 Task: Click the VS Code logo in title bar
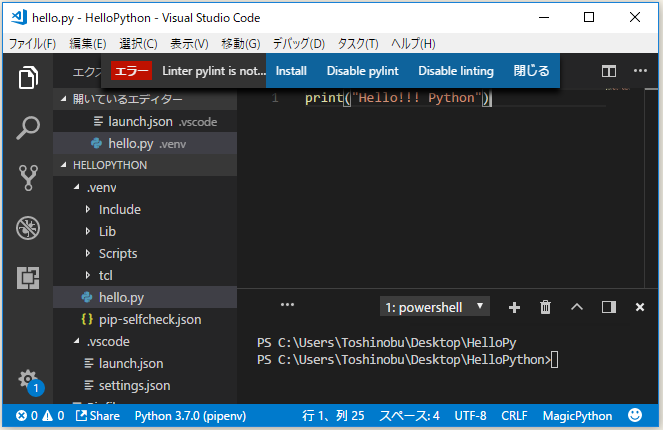[19, 17]
